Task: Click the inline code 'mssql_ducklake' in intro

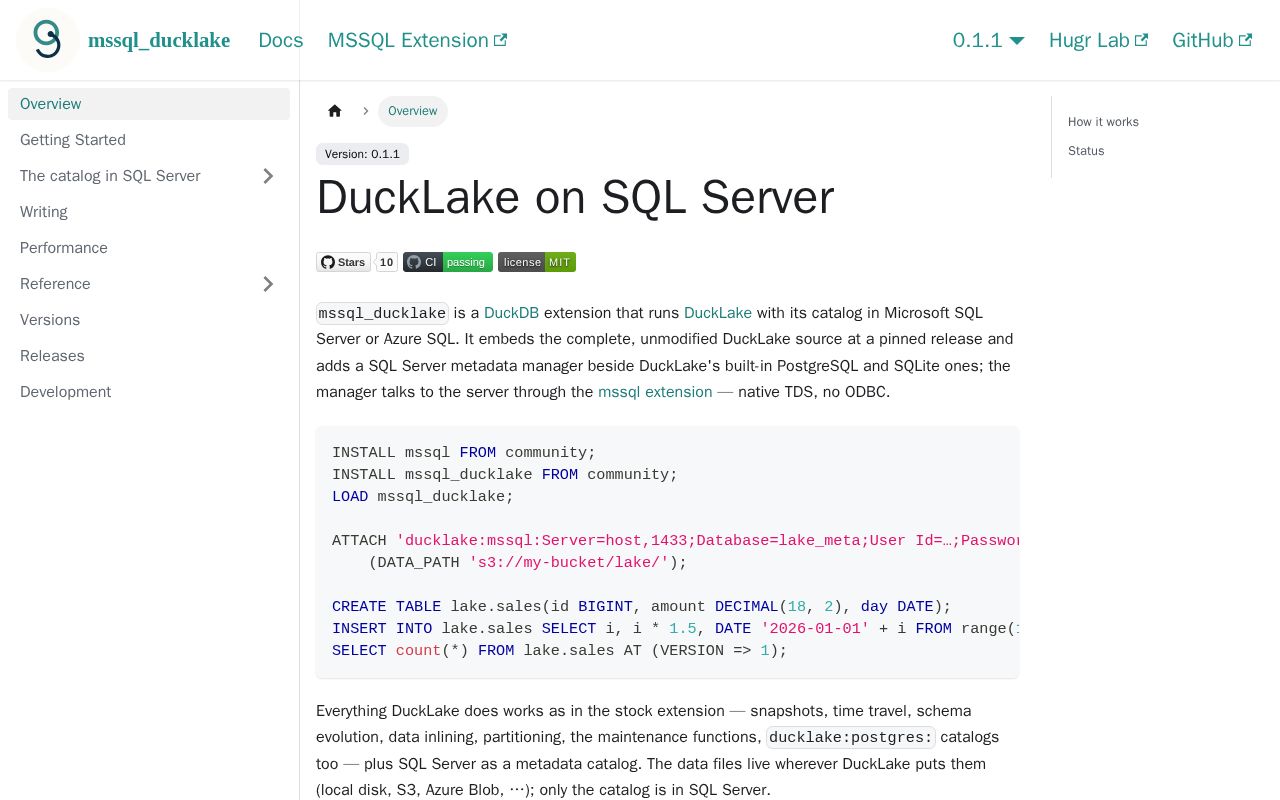Action: (x=382, y=313)
